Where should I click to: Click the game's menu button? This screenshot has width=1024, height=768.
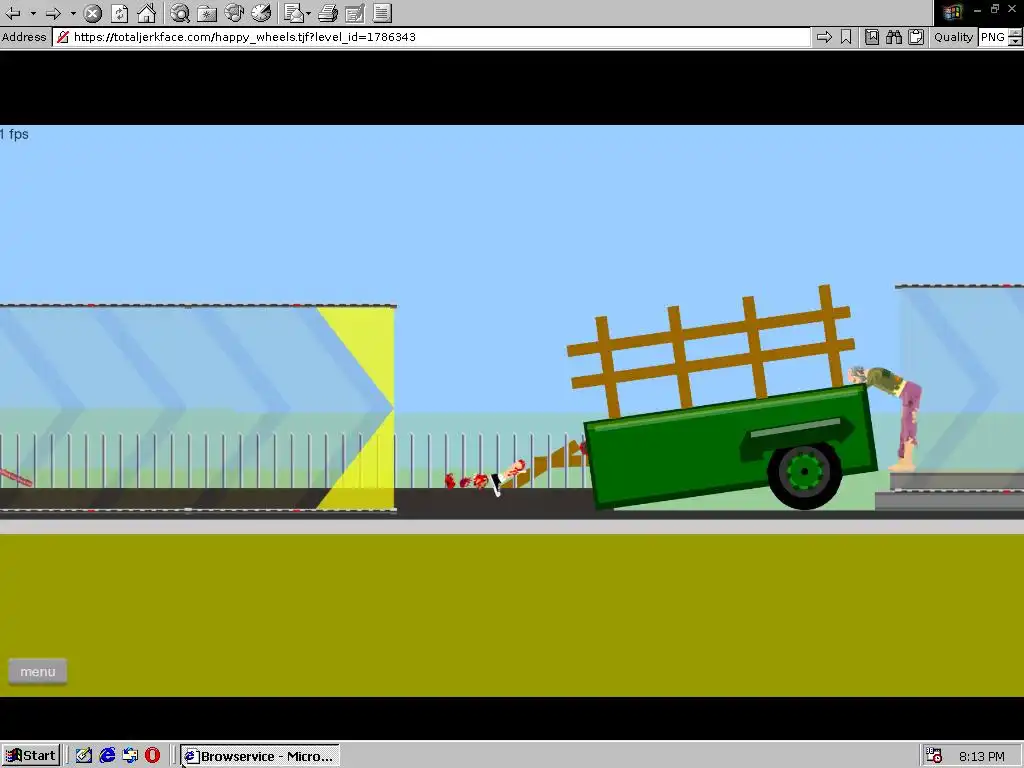coord(38,671)
